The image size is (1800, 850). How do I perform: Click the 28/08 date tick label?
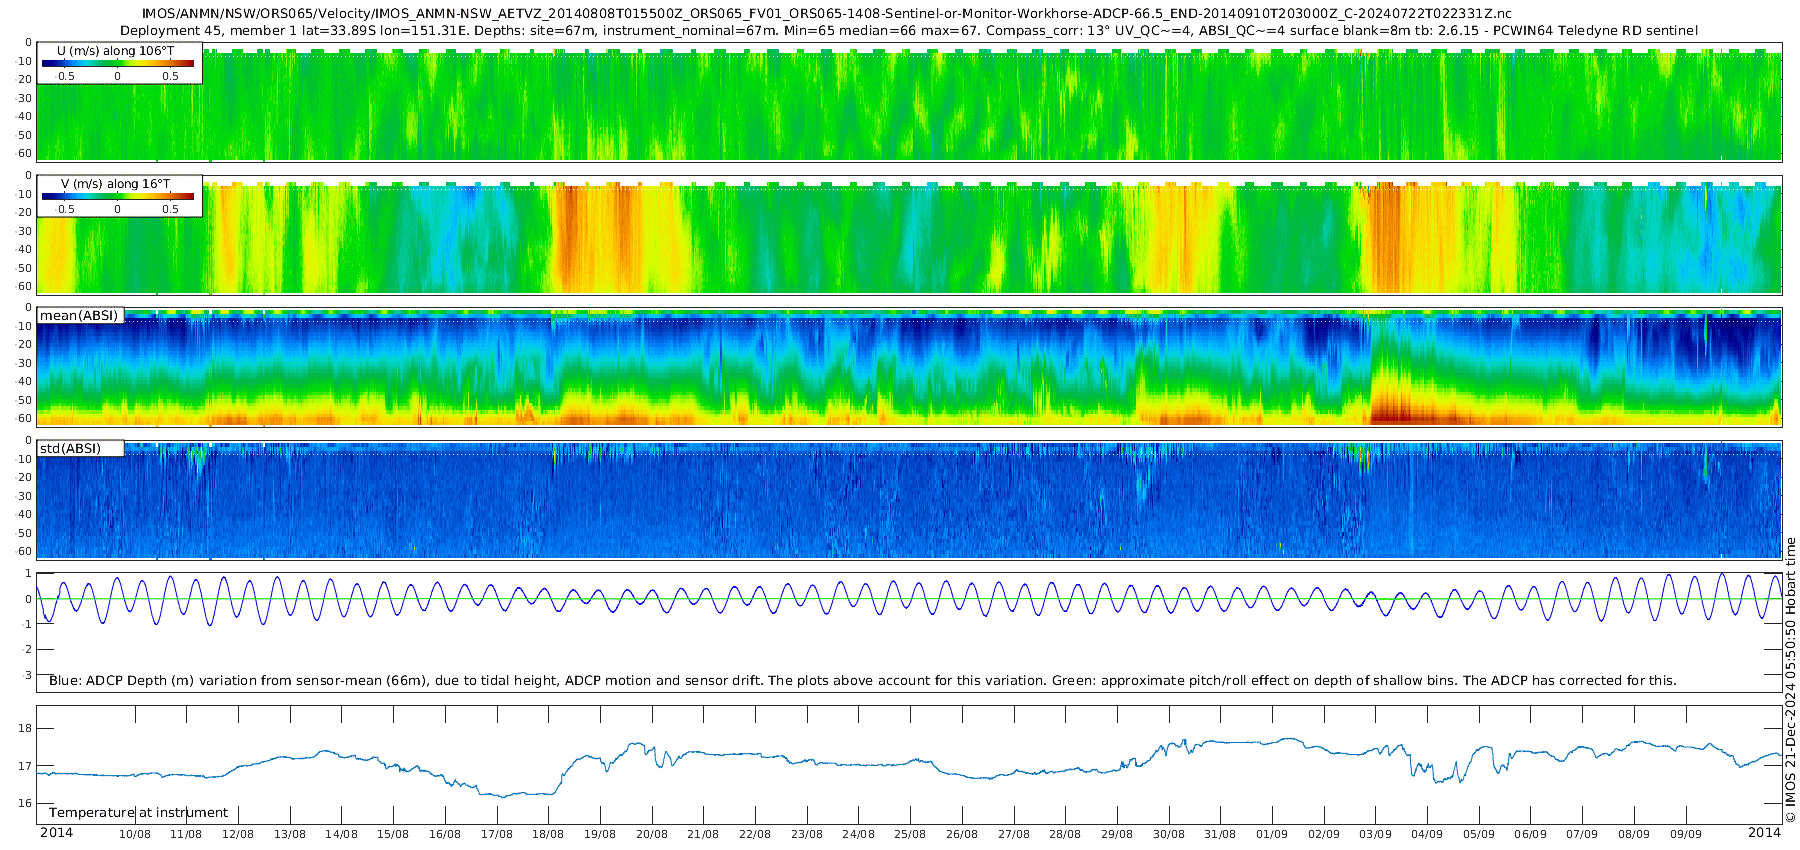click(1065, 834)
